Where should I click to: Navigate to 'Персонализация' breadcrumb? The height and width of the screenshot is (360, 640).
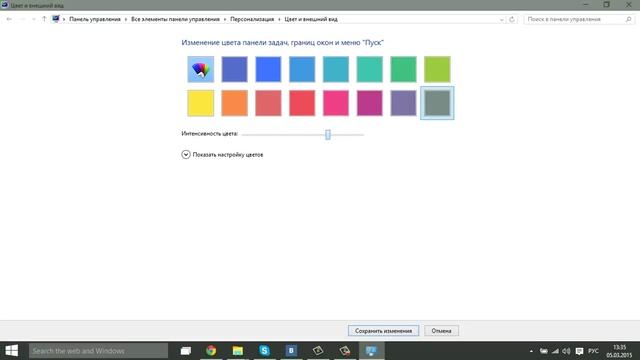(252, 19)
